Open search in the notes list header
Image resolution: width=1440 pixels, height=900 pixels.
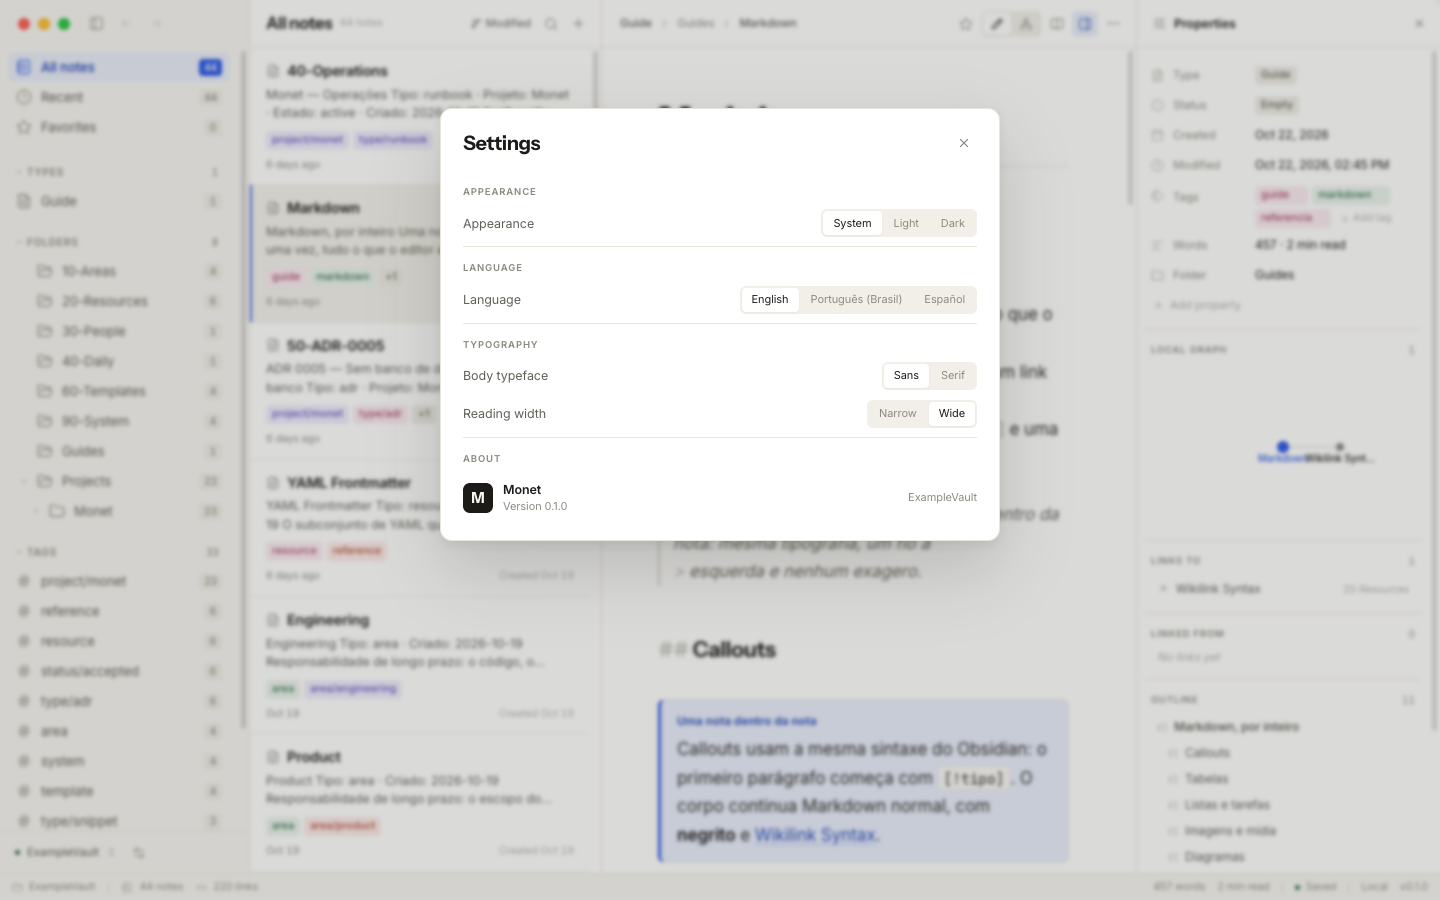551,23
